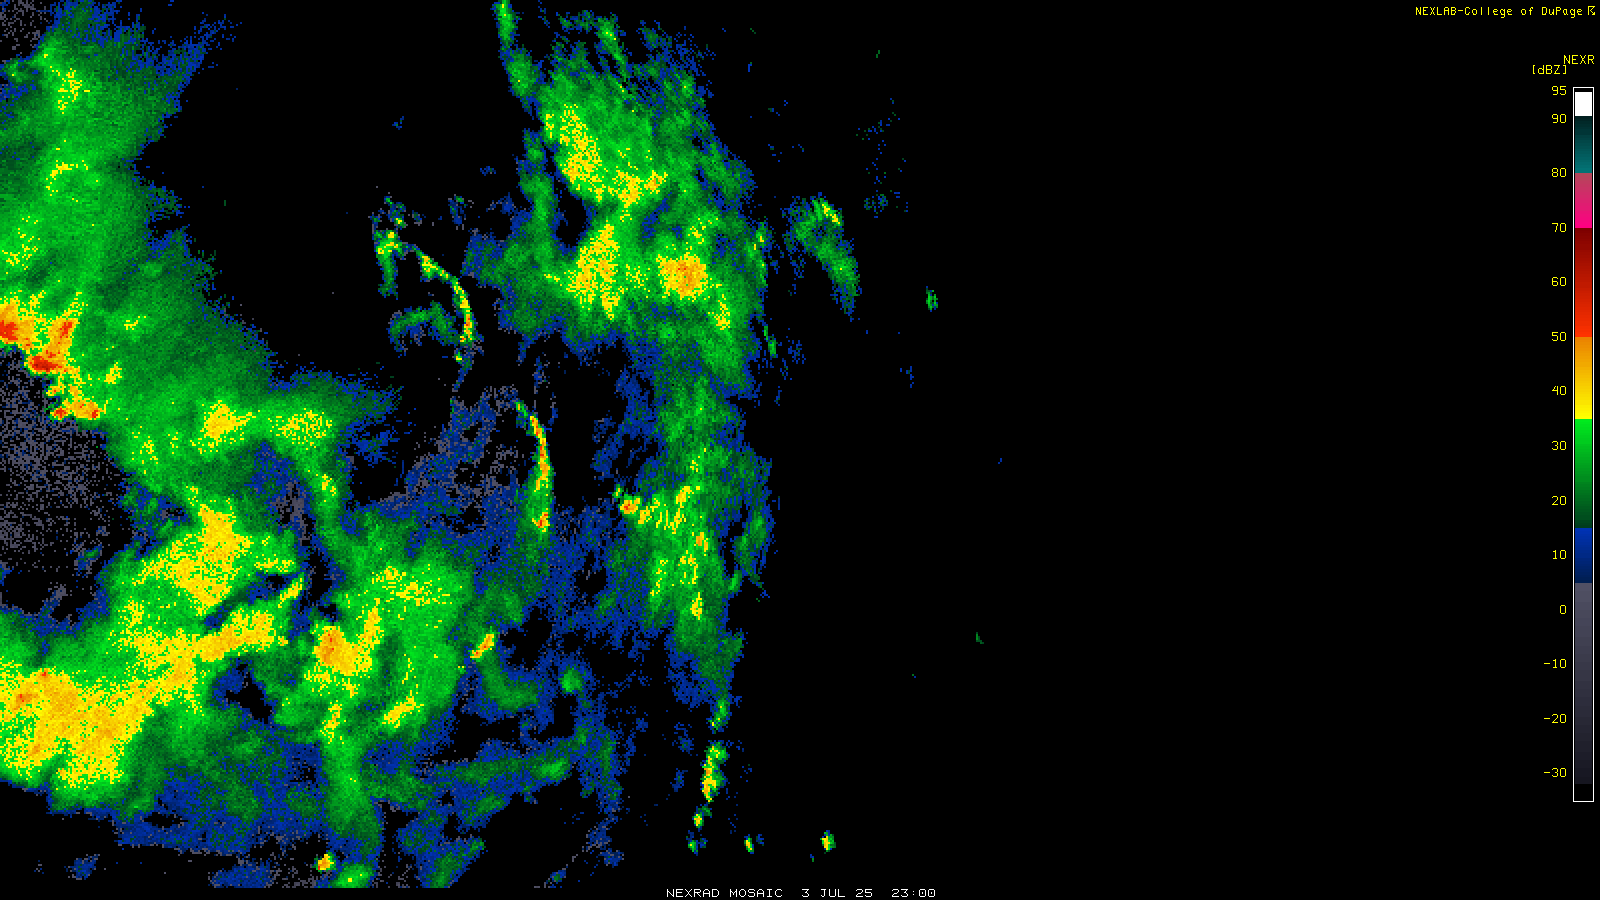
Task: Click the 30 value on the dBZ scale
Action: [1558, 446]
